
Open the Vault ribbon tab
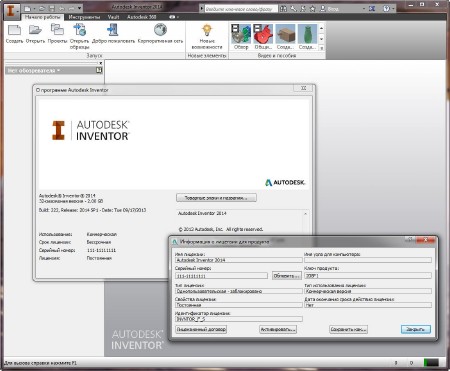tap(113, 17)
